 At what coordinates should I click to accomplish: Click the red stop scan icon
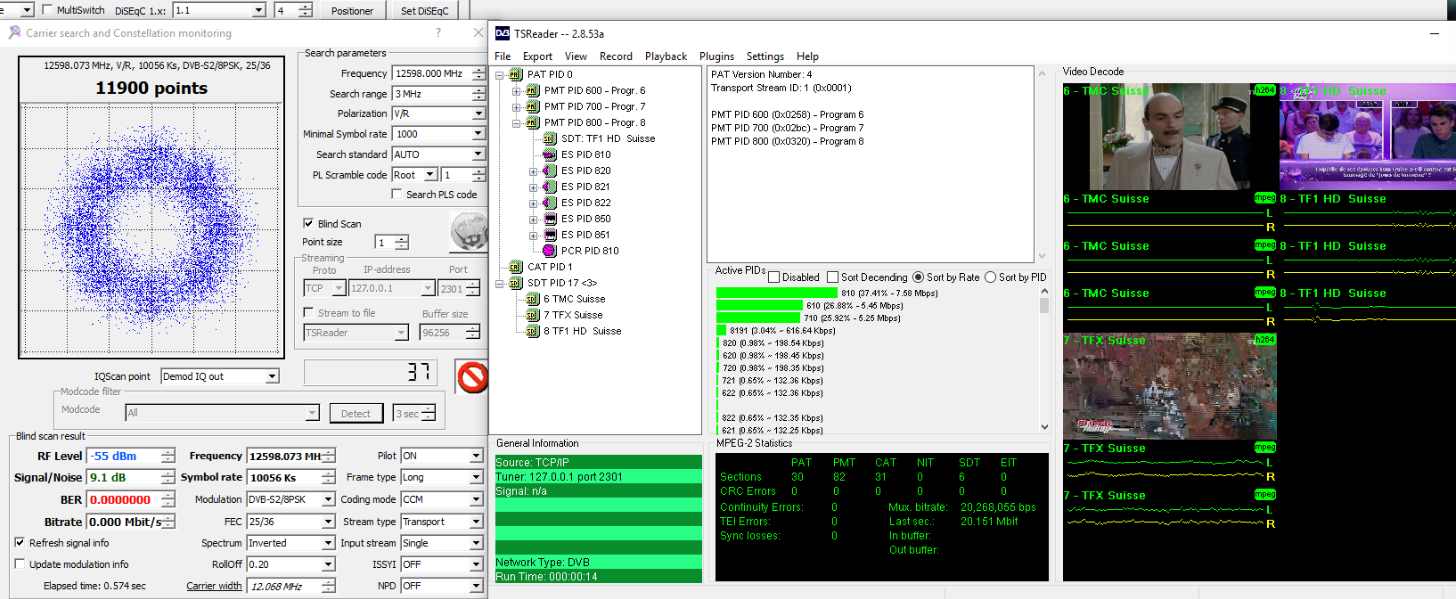point(471,377)
